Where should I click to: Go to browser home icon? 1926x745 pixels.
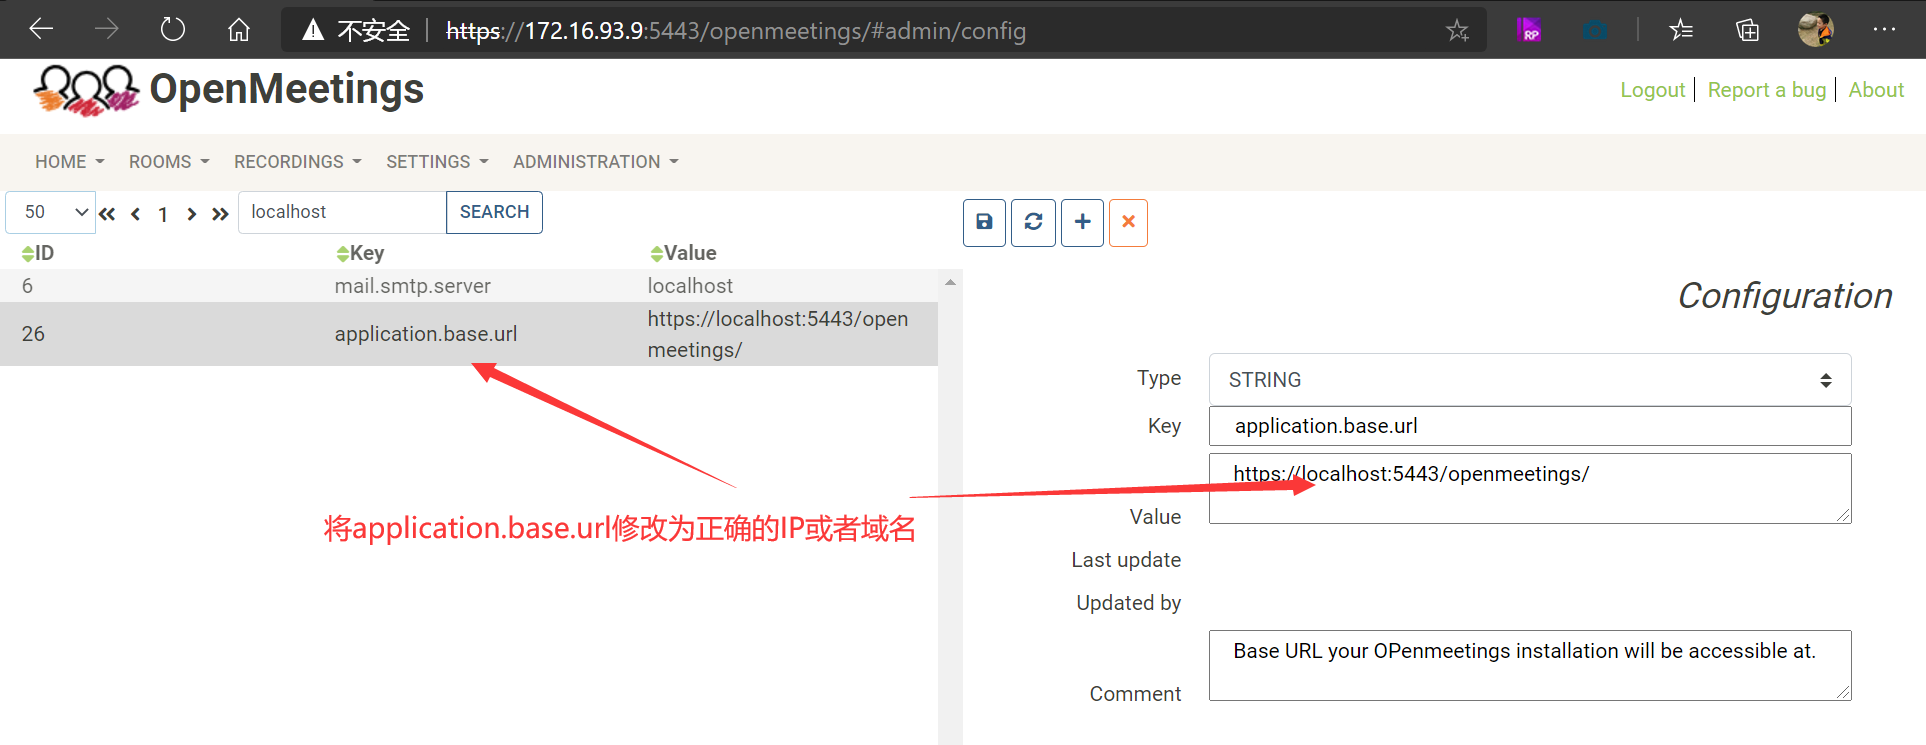[238, 29]
